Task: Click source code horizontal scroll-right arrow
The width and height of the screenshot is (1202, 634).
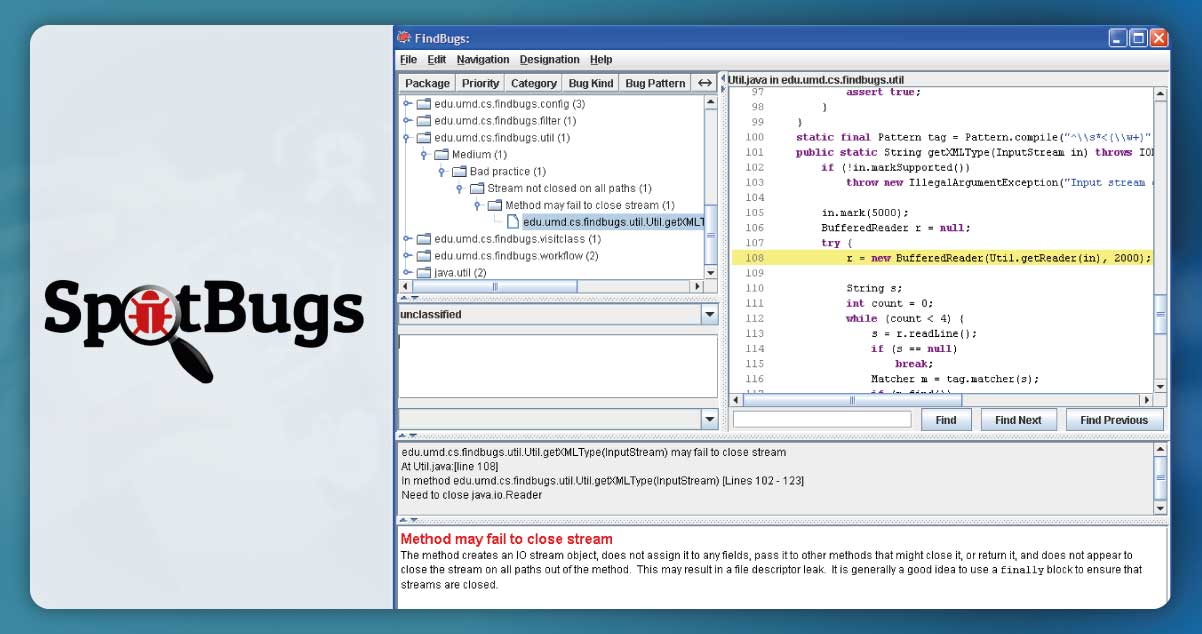Action: tap(1147, 400)
